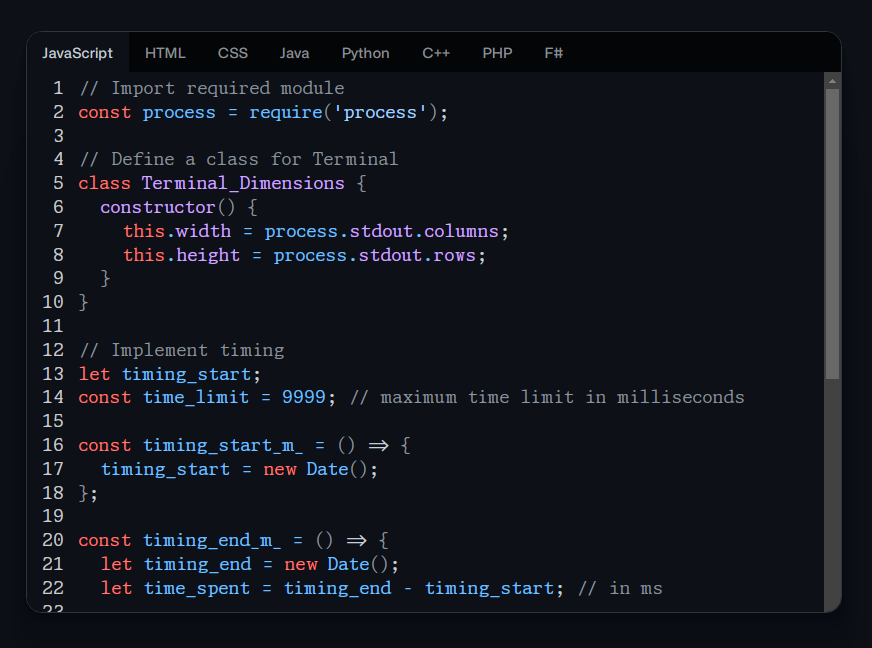This screenshot has width=872, height=648.
Task: Select the CSS tab
Action: pos(233,53)
